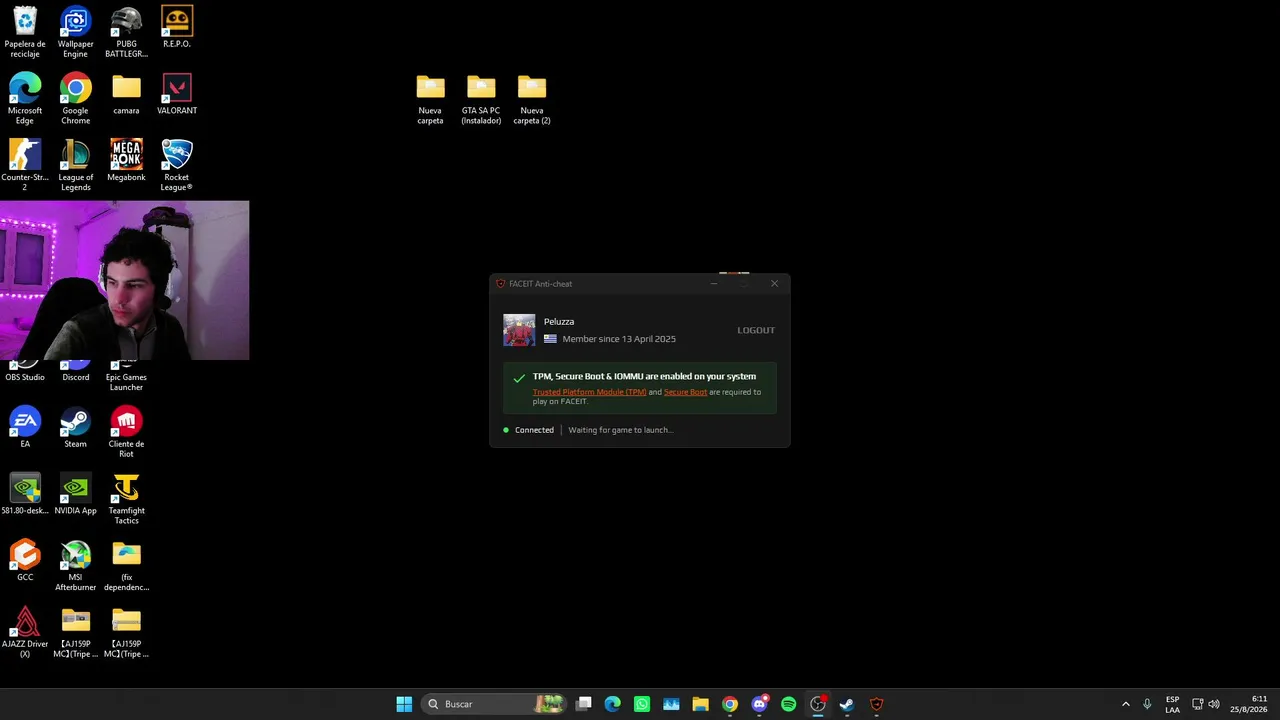Click the Connected status label
This screenshot has height=720, width=1280.
534,430
